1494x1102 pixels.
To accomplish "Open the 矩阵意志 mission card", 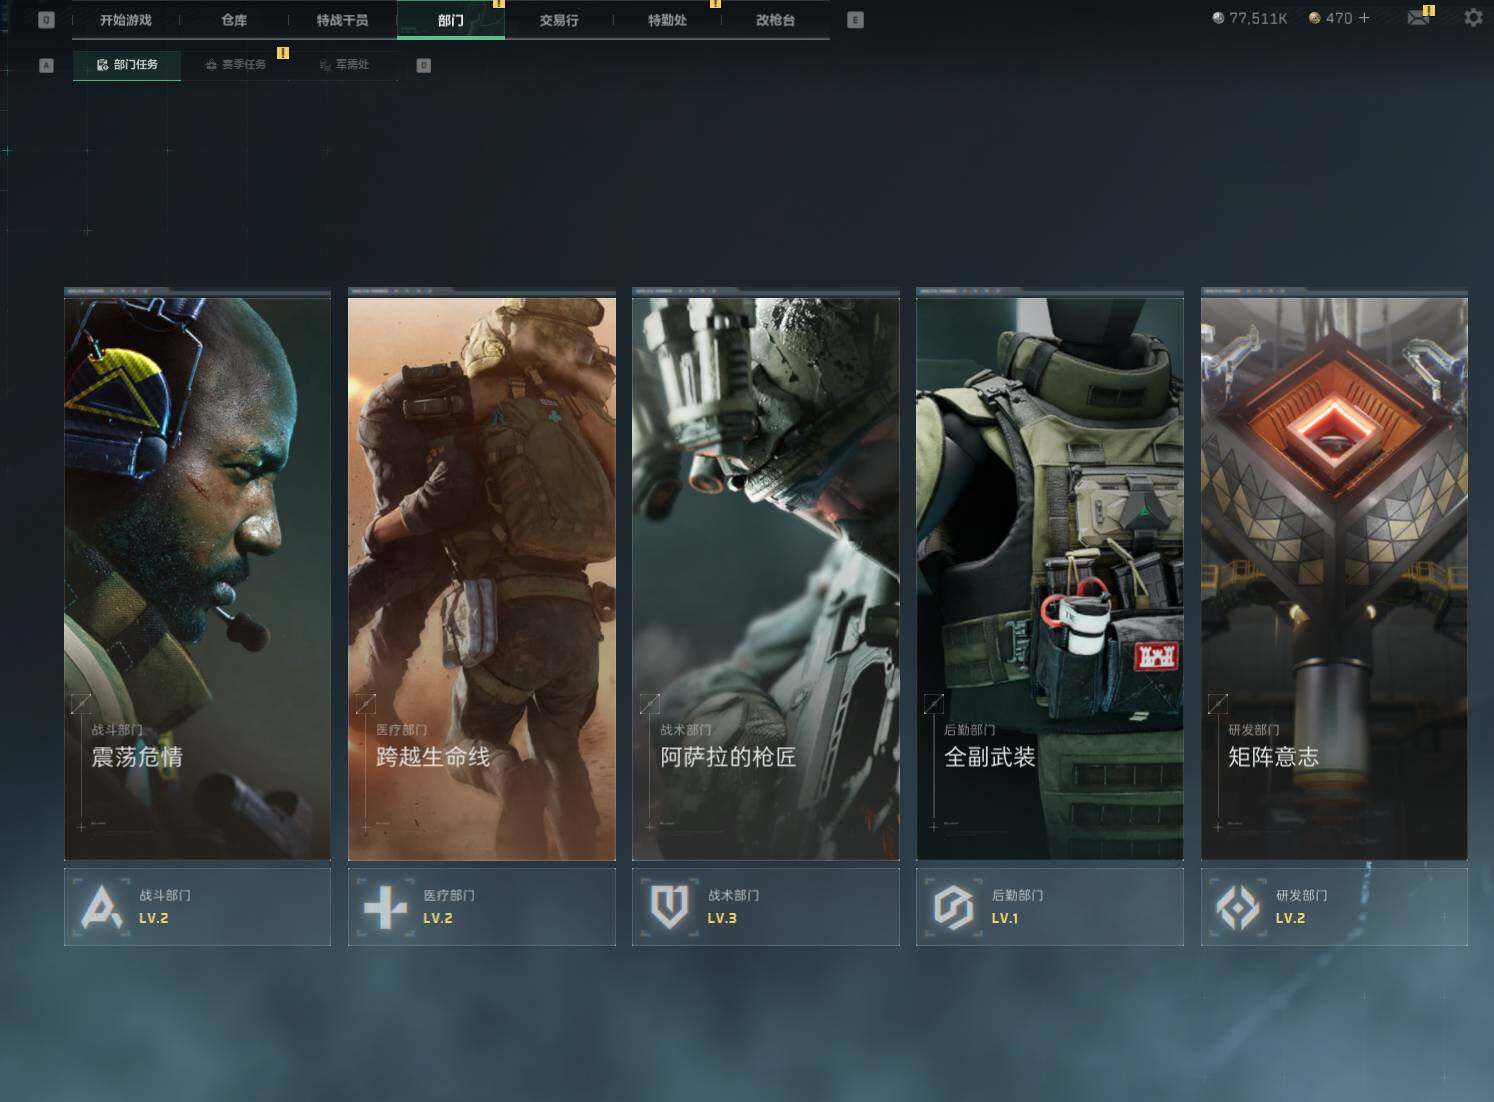I will pos(1334,575).
